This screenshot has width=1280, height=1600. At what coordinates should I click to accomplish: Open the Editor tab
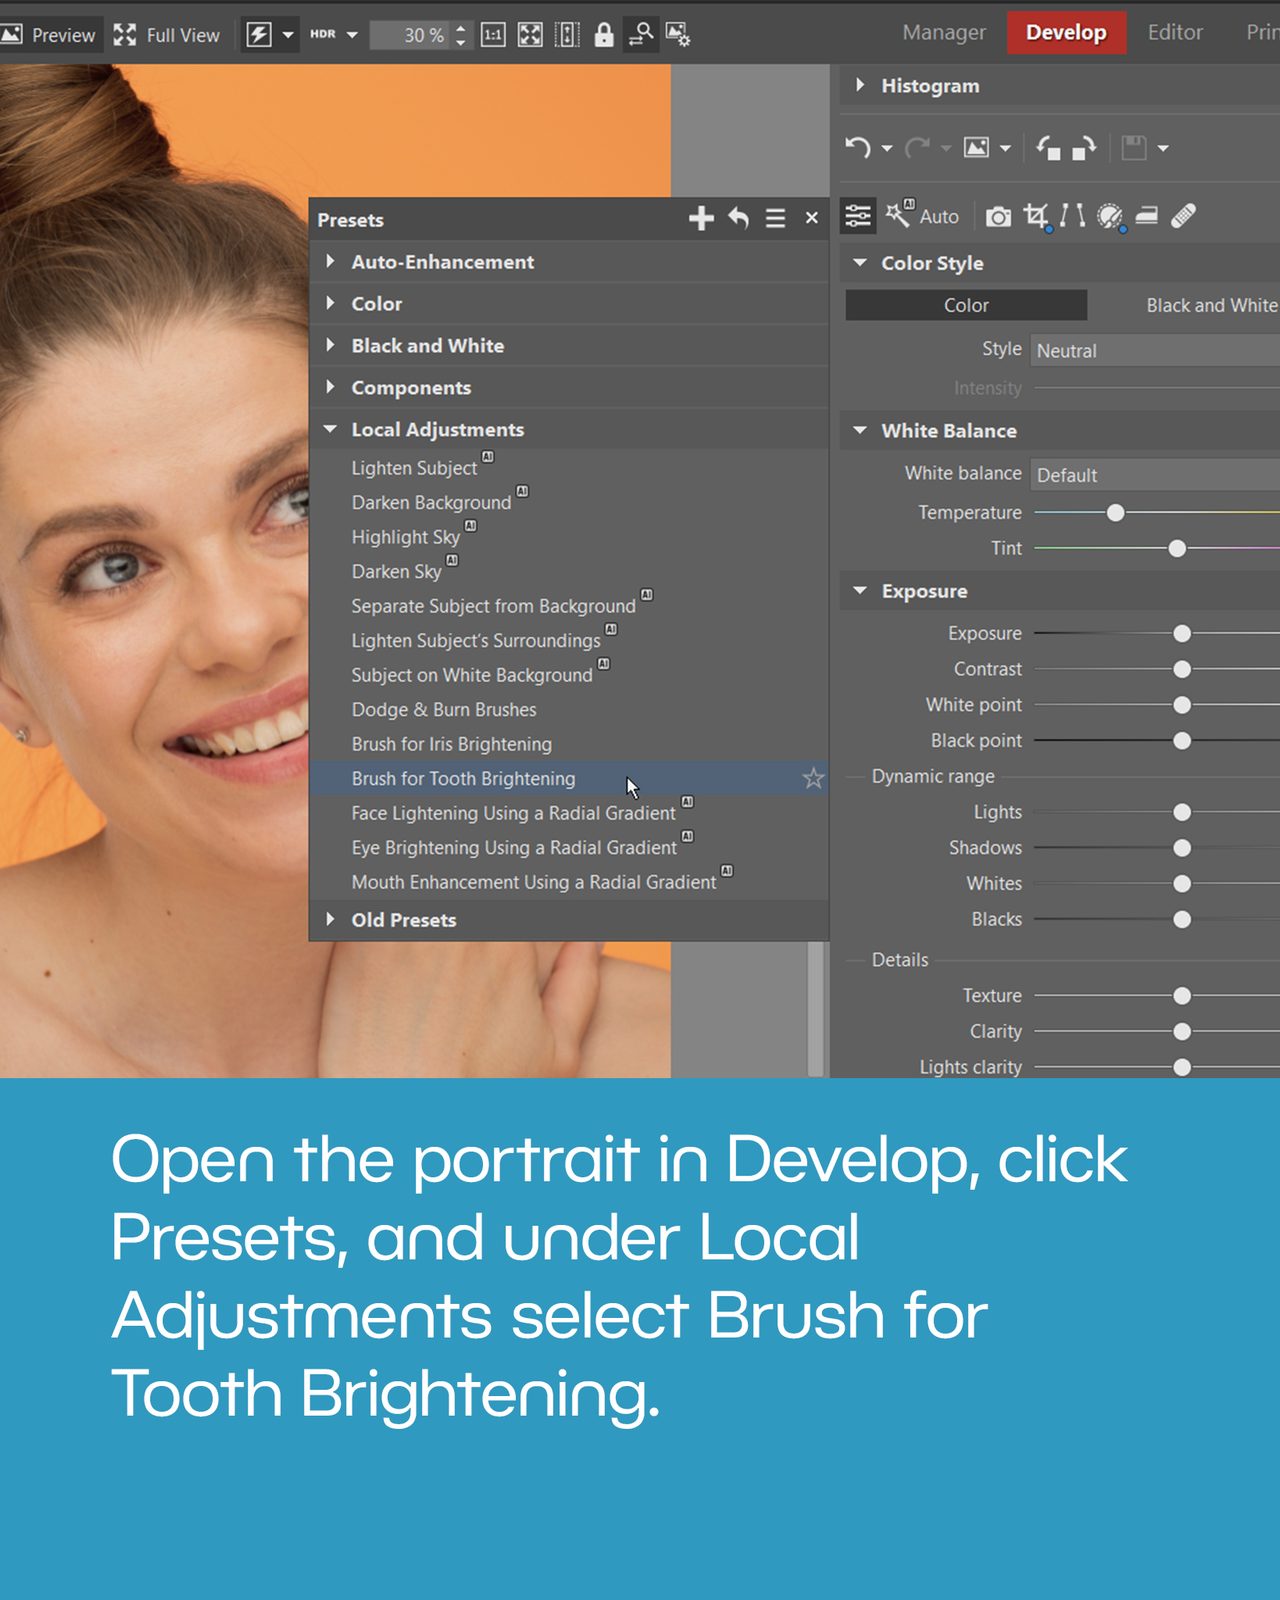coord(1175,33)
